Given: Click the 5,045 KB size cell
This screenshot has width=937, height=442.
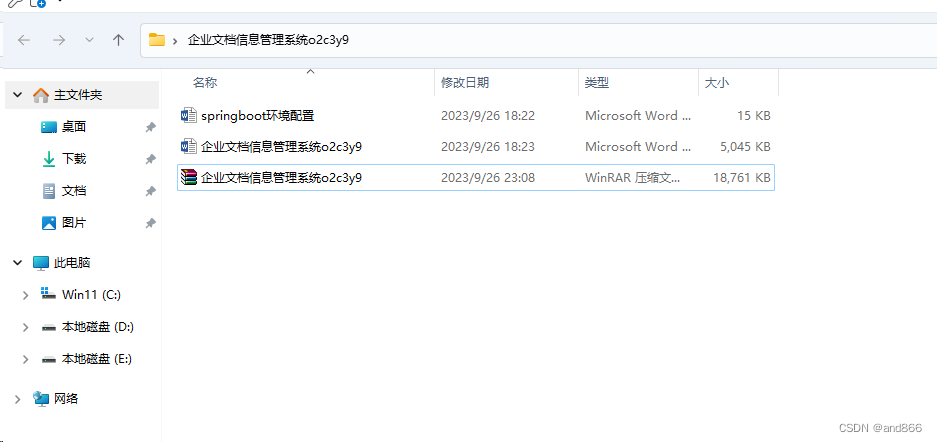Looking at the screenshot, I should tap(745, 146).
